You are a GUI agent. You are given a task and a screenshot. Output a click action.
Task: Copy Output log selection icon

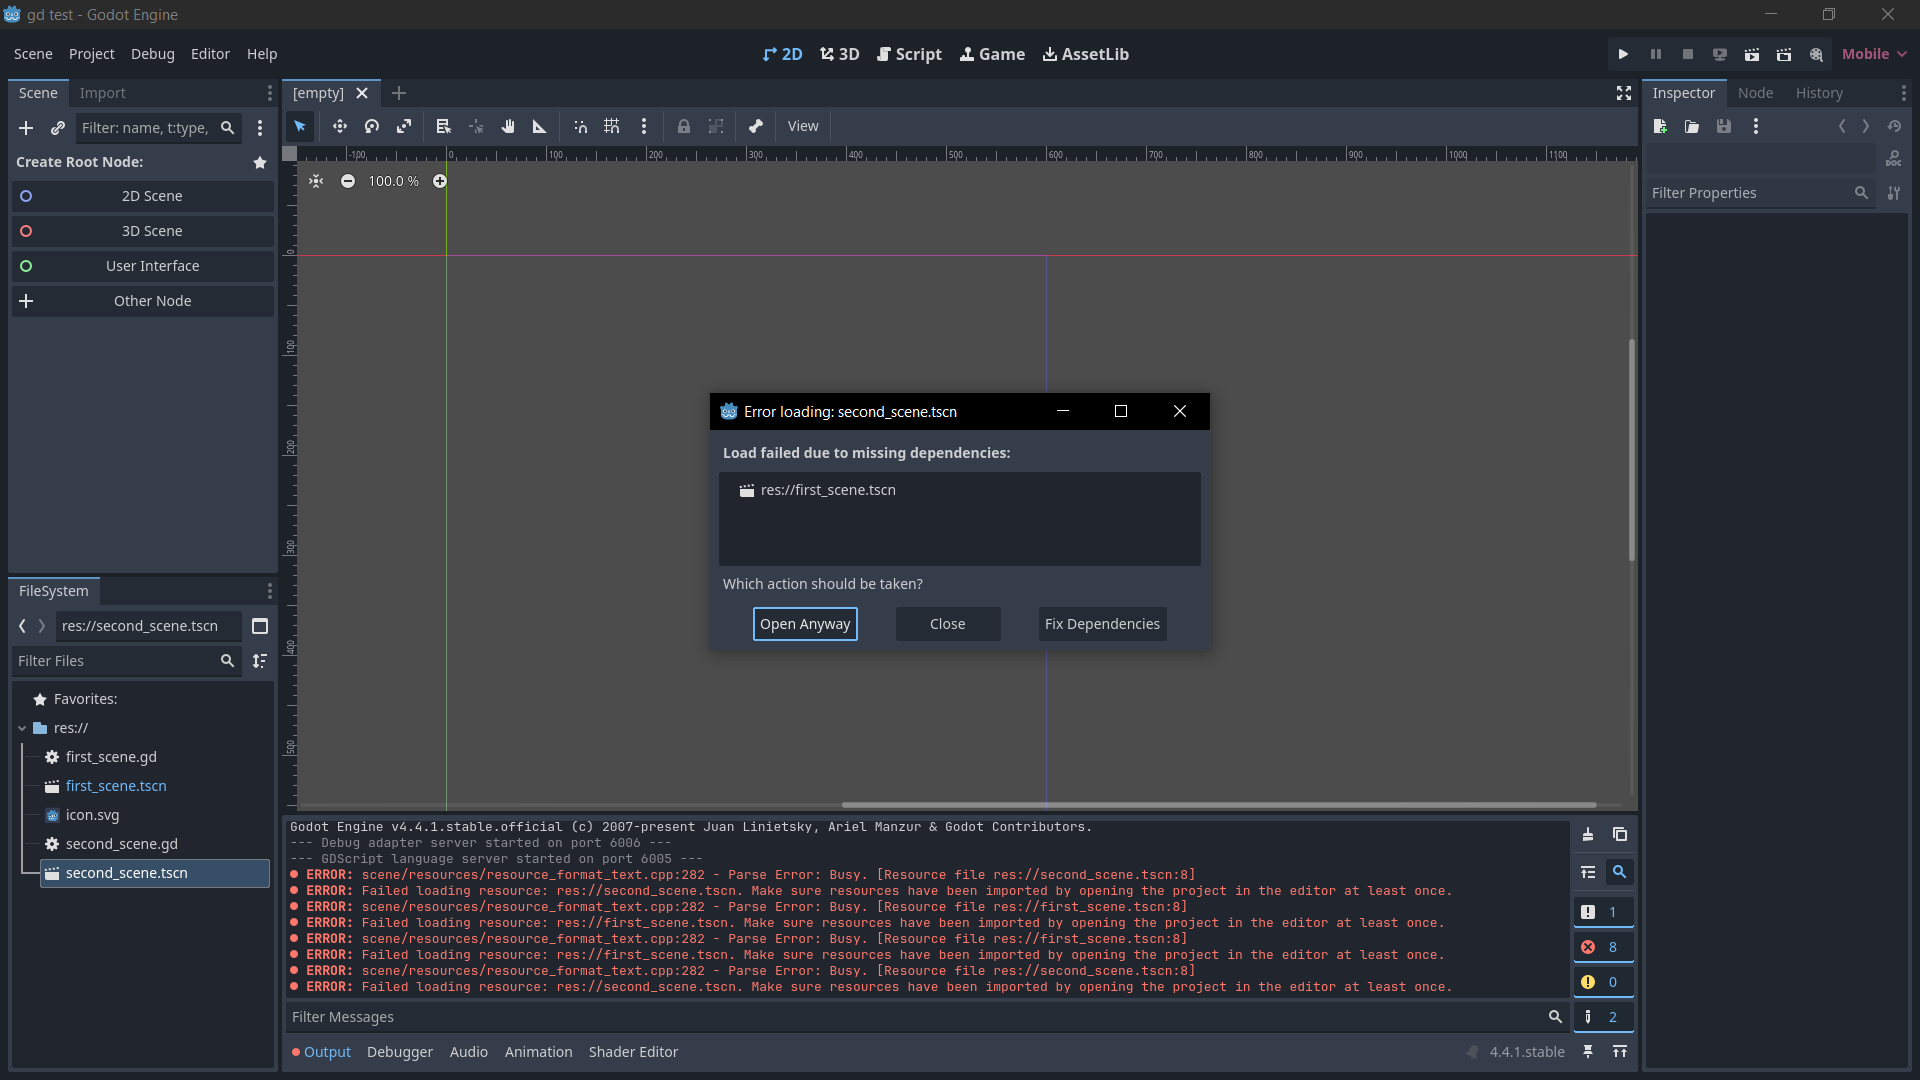click(1620, 835)
